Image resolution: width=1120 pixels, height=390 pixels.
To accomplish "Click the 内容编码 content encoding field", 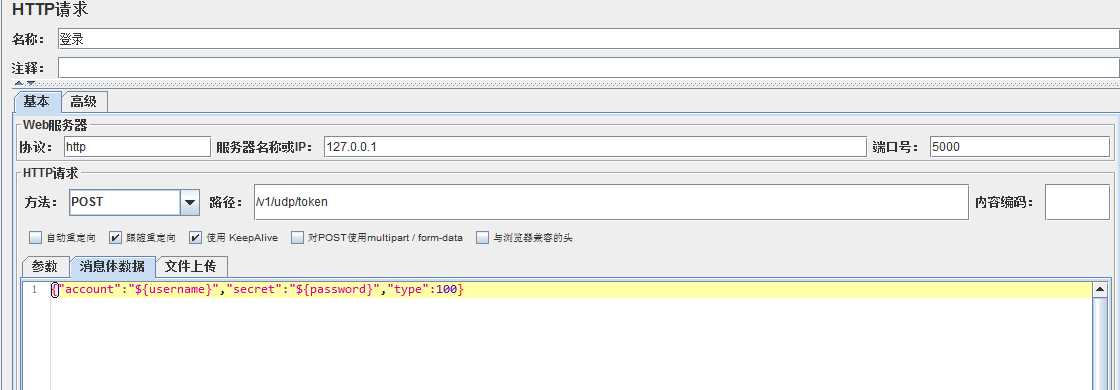I will [x=1077, y=202].
